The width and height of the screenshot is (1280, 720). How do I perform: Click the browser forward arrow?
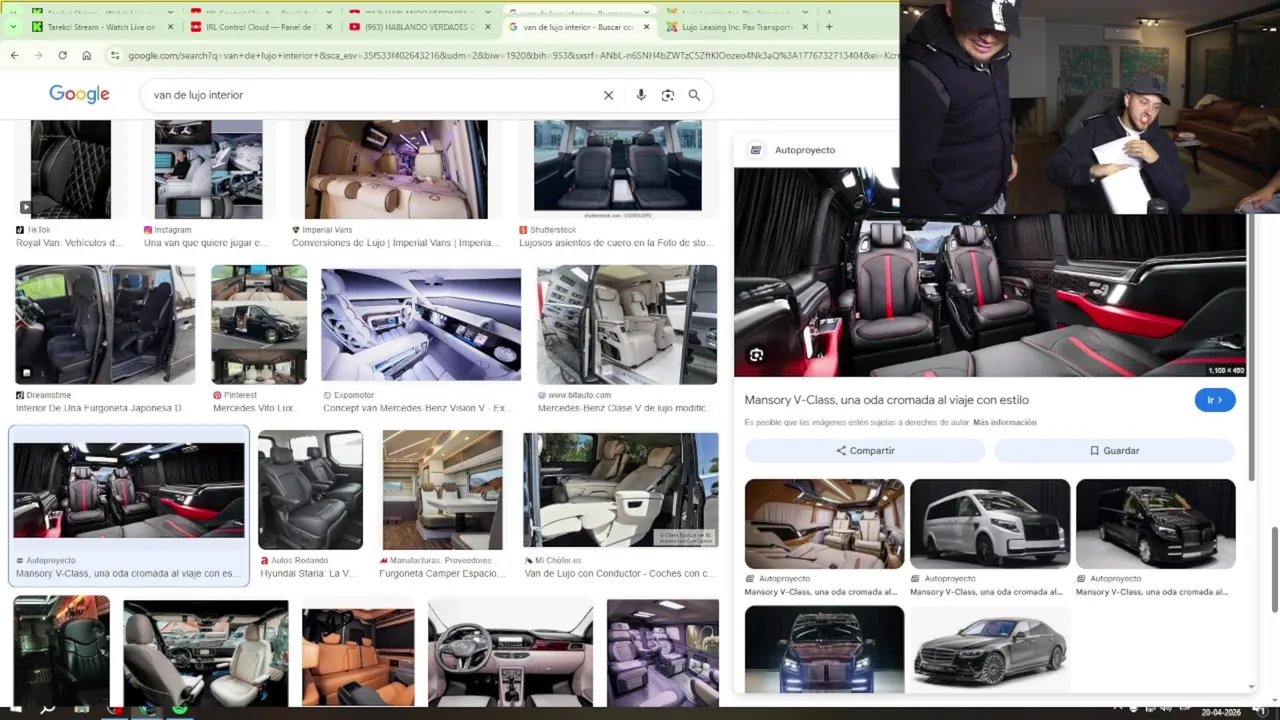(x=38, y=55)
